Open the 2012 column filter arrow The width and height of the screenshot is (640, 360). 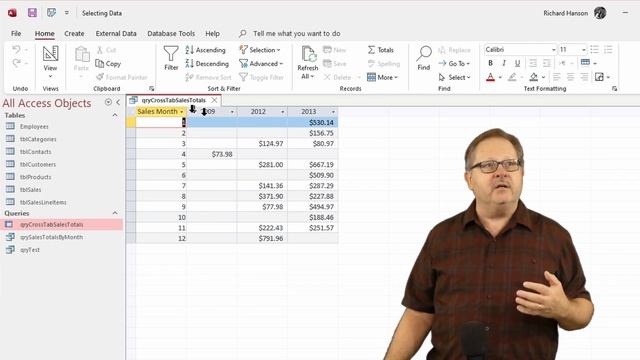pyautogui.click(x=282, y=111)
